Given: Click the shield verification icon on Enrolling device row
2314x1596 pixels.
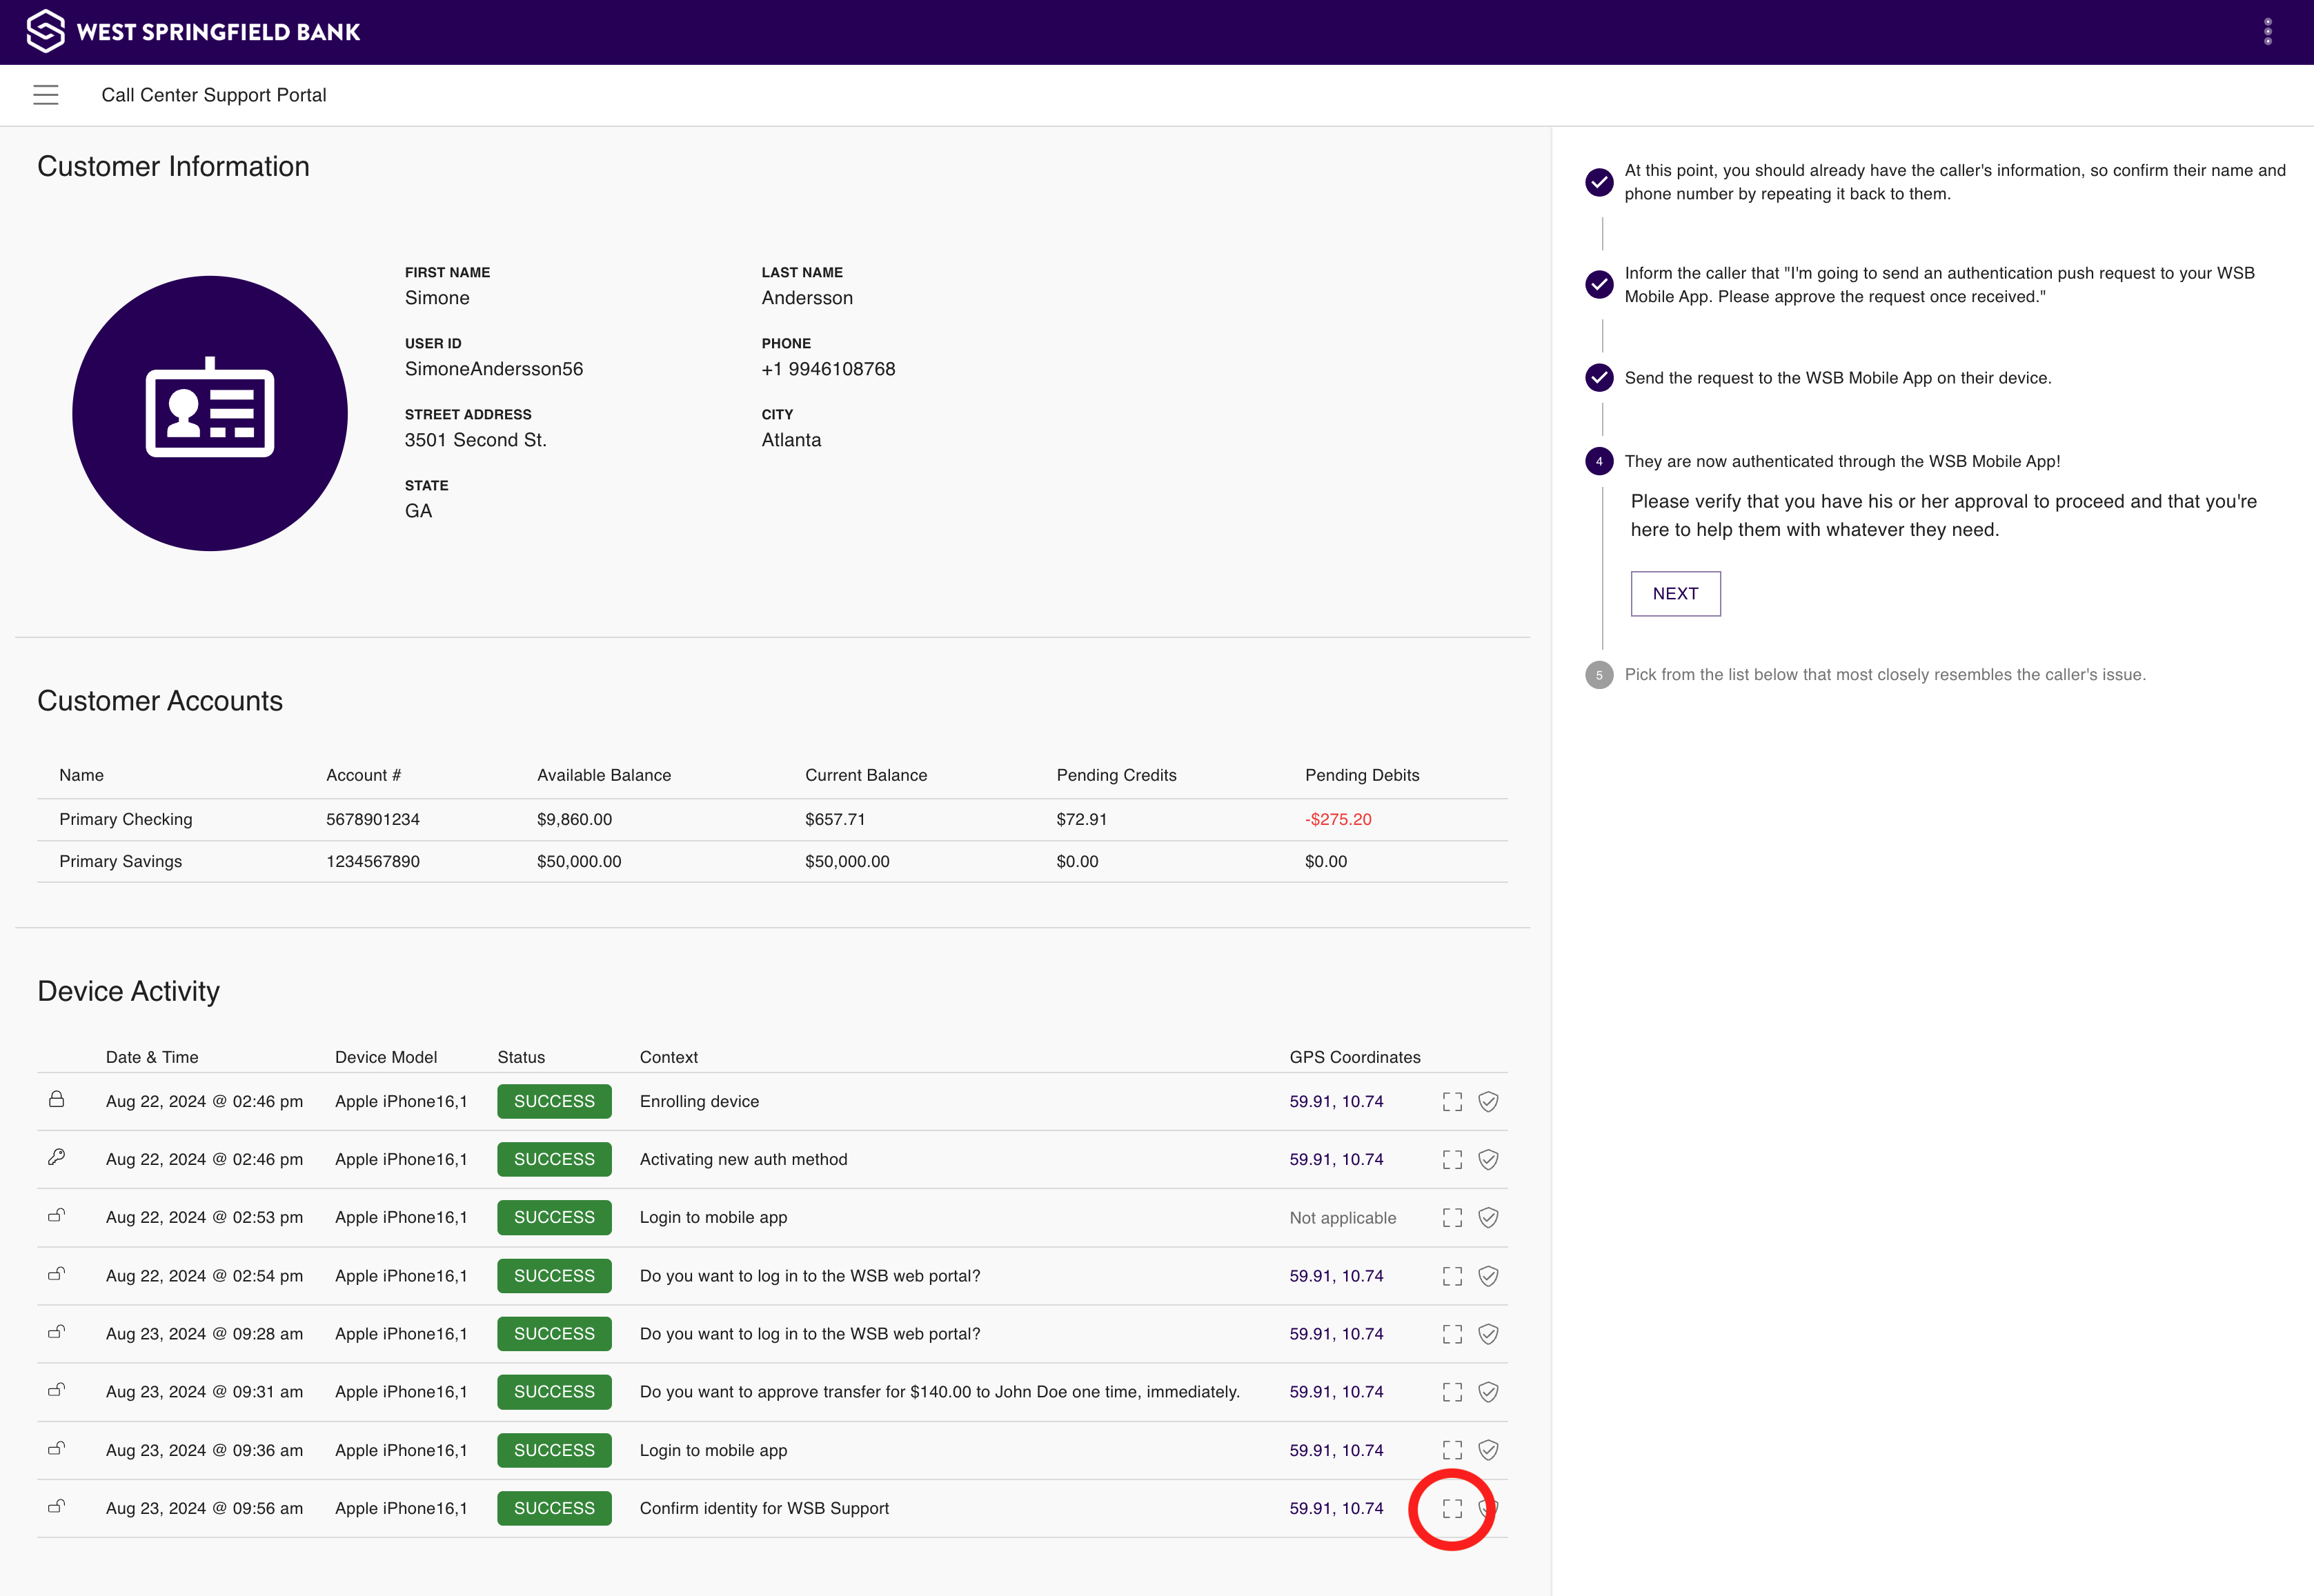Looking at the screenshot, I should [1488, 1101].
